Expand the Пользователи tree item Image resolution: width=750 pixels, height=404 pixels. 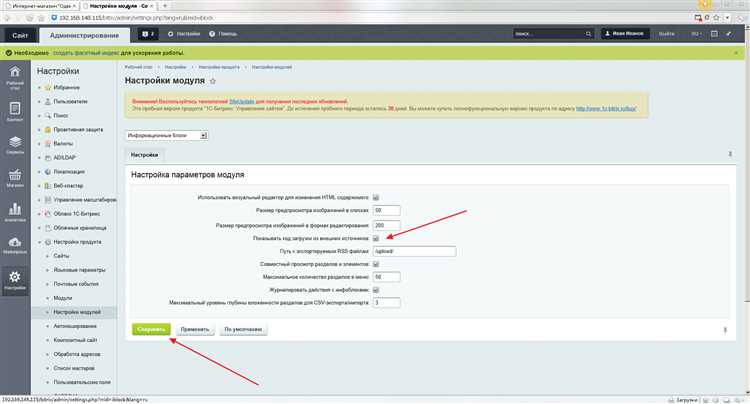click(39, 102)
